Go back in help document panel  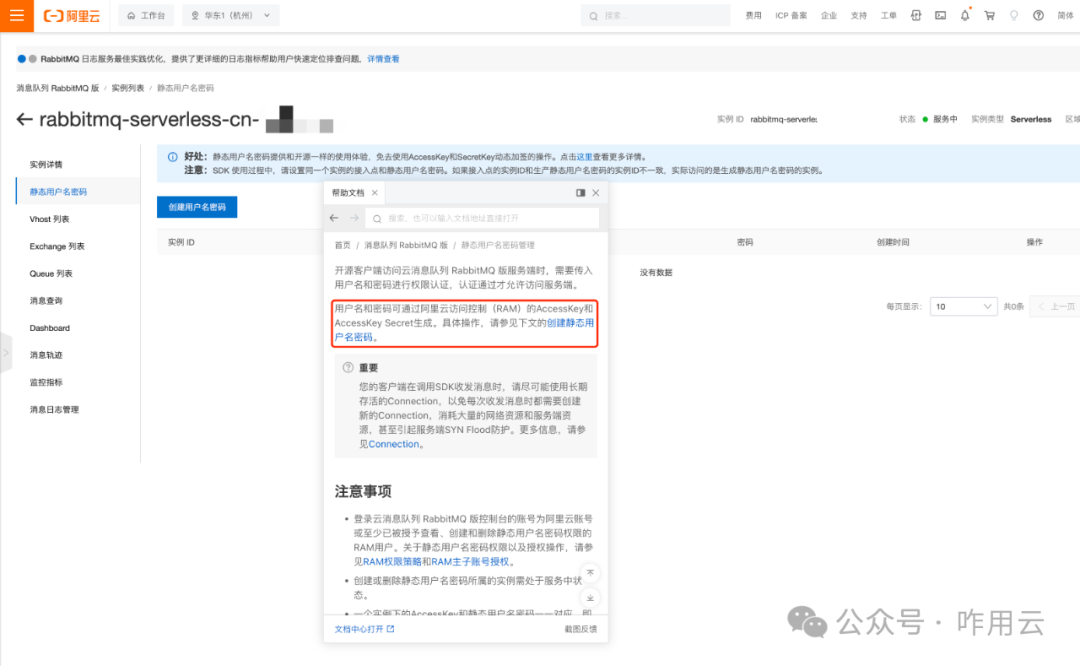click(x=334, y=218)
